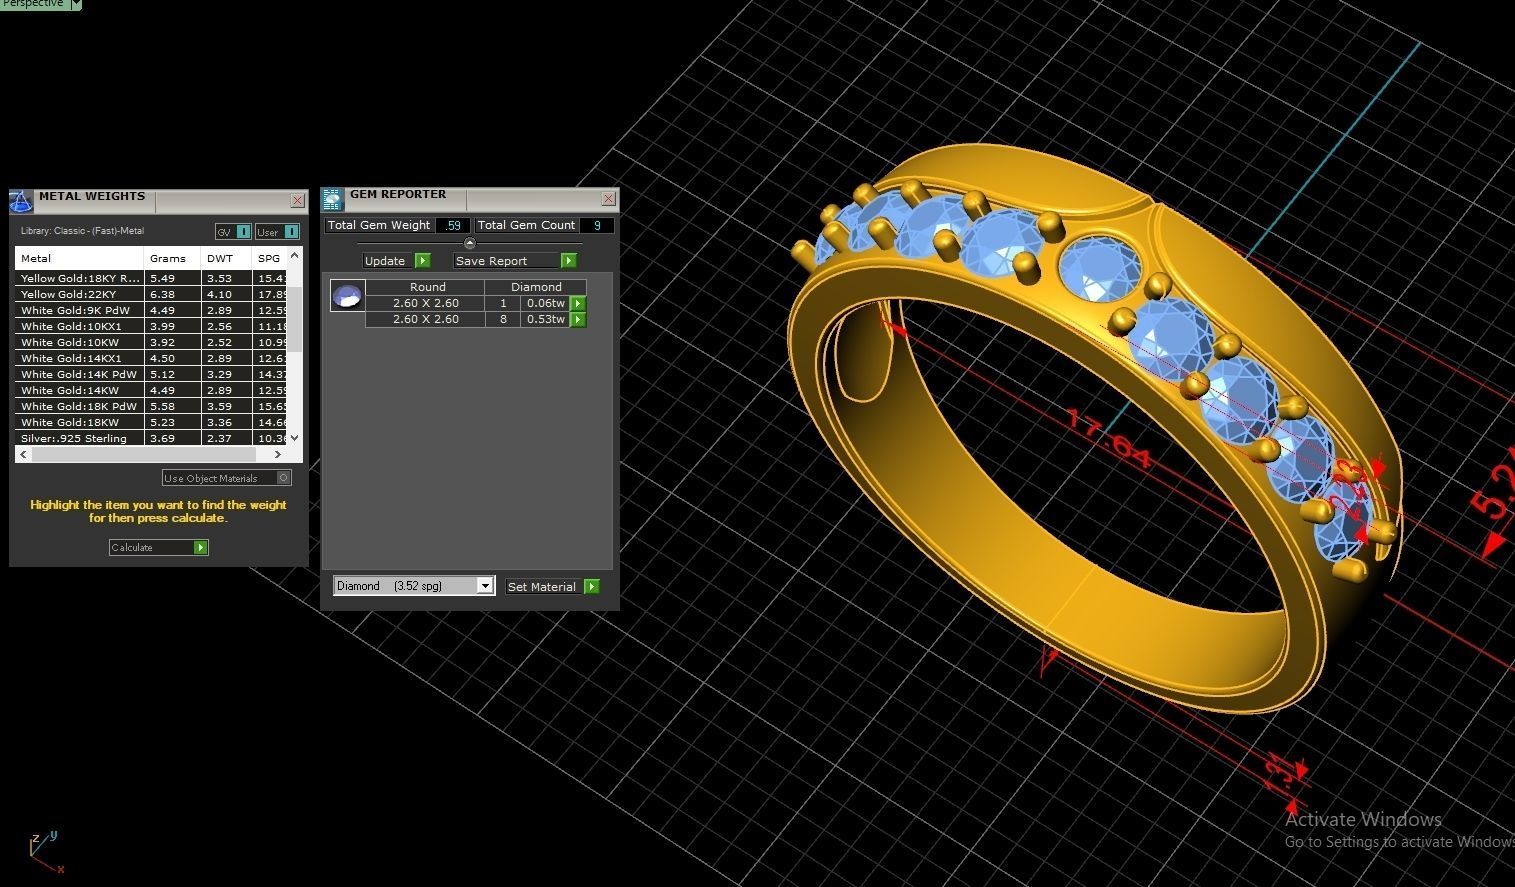Click the round gem thumbnail in Gem Reporter
Image resolution: width=1515 pixels, height=887 pixels.
(347, 295)
